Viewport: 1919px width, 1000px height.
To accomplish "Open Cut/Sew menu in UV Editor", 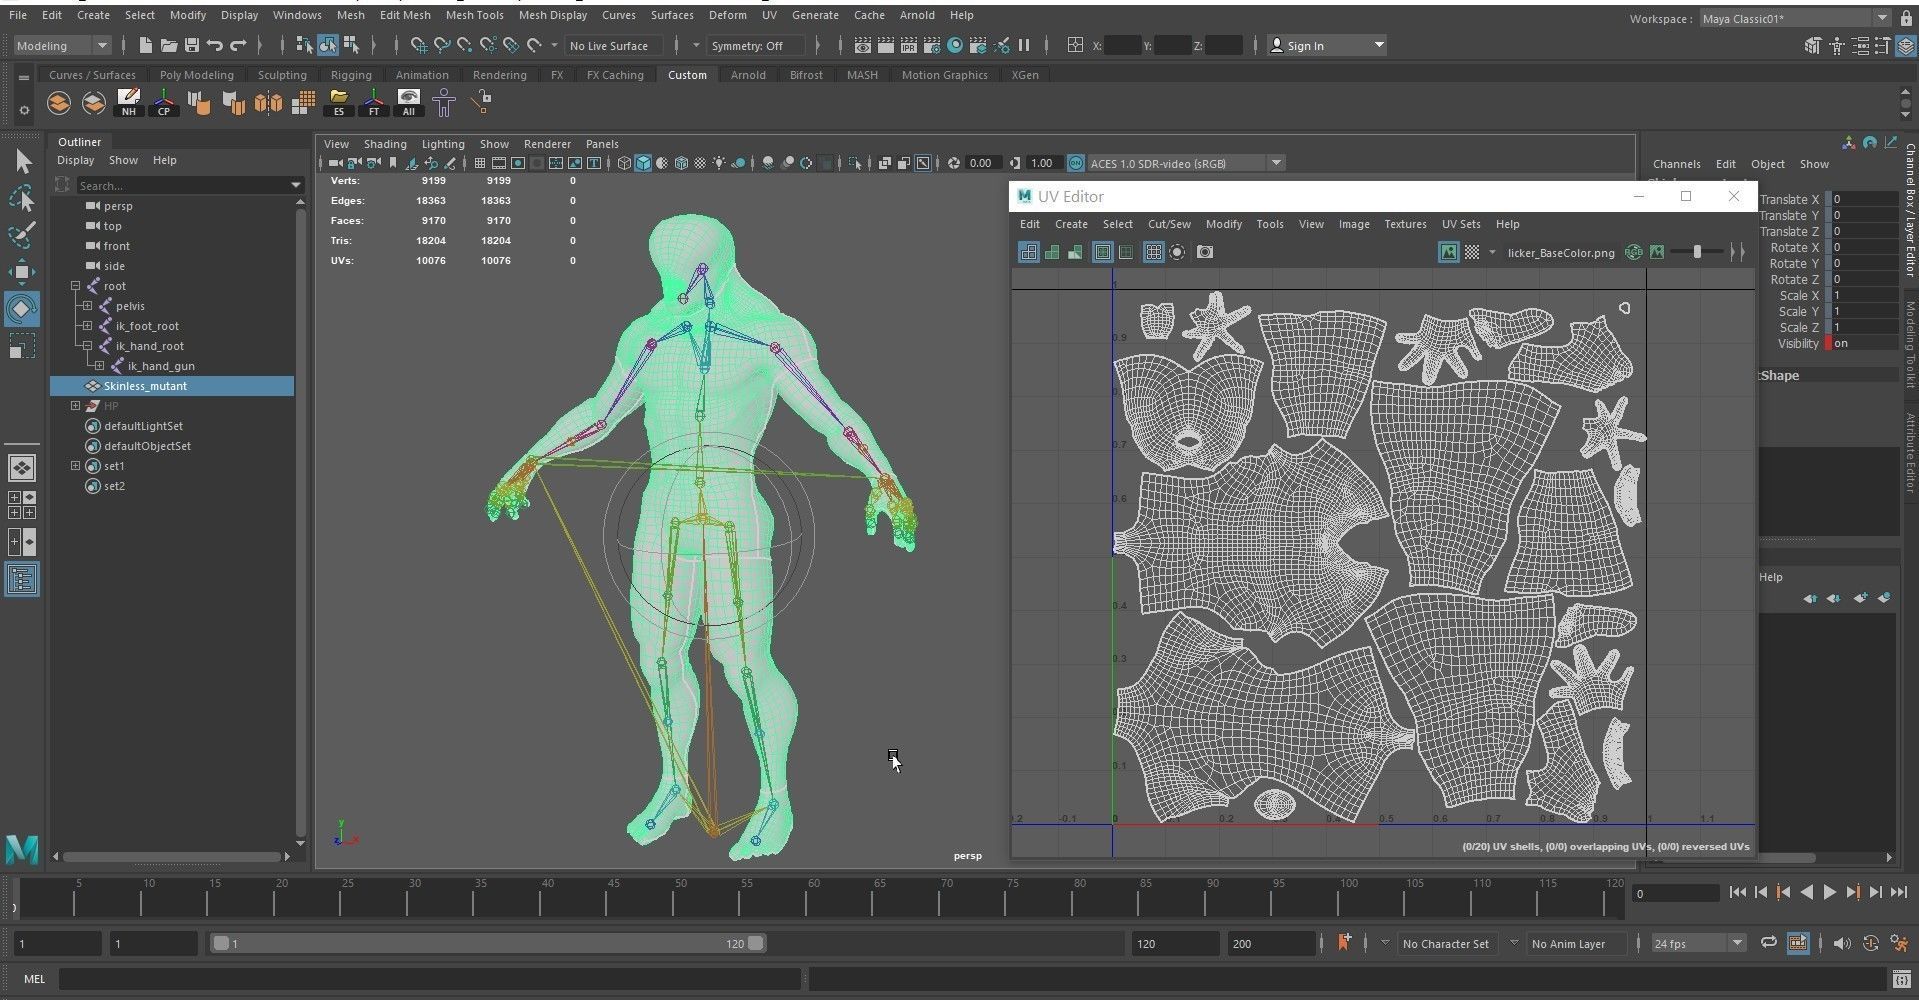I will point(1169,224).
